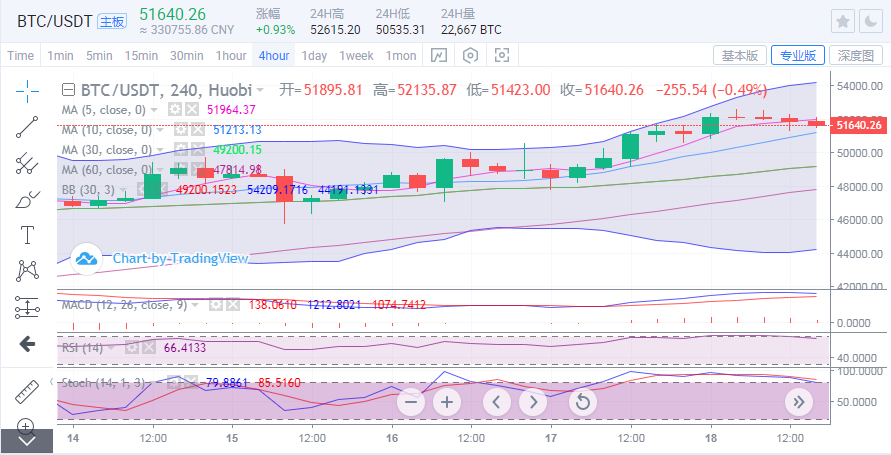Select the trend line drawing tool
Image resolution: width=891 pixels, height=455 pixels.
(x=28, y=126)
